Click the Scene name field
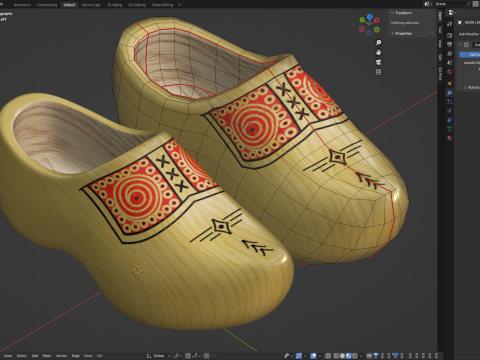Viewport: 480px width, 360px height. (450, 4)
